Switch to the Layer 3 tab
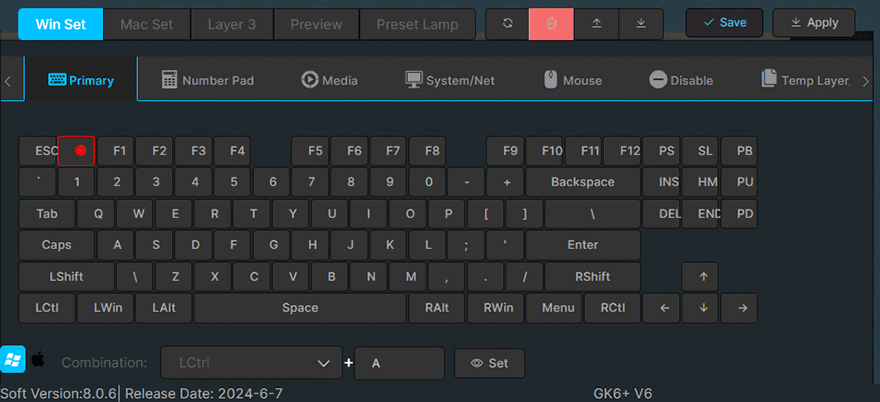Screen dimensions: 880x402 click(x=232, y=25)
